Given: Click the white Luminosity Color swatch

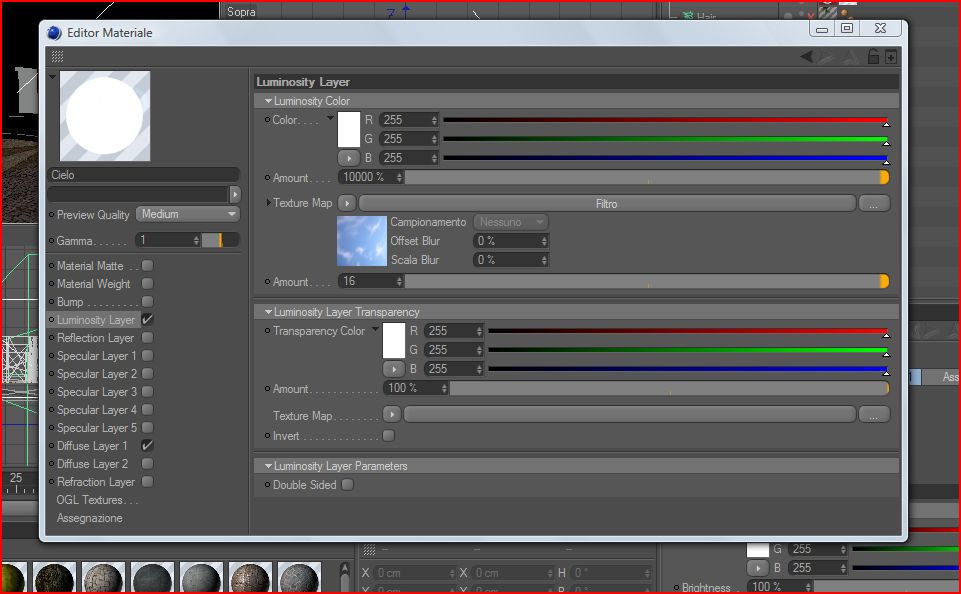Looking at the screenshot, I should (349, 129).
